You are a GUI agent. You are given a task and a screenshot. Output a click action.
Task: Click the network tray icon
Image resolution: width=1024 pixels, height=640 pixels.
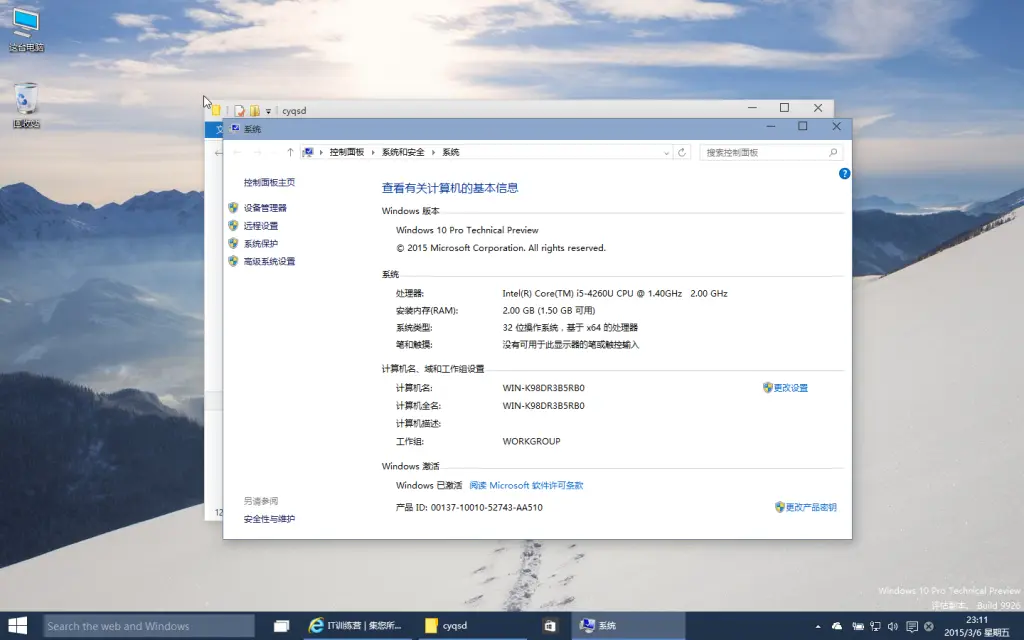pyautogui.click(x=875, y=626)
